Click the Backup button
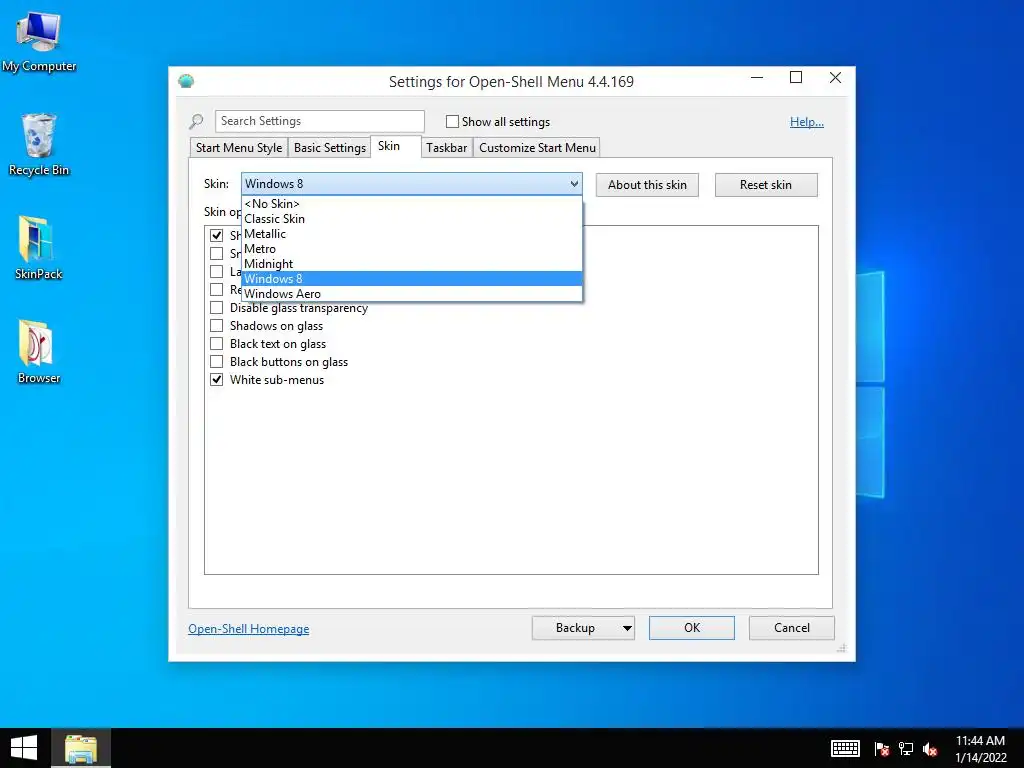Image resolution: width=1024 pixels, height=768 pixels. [x=575, y=628]
